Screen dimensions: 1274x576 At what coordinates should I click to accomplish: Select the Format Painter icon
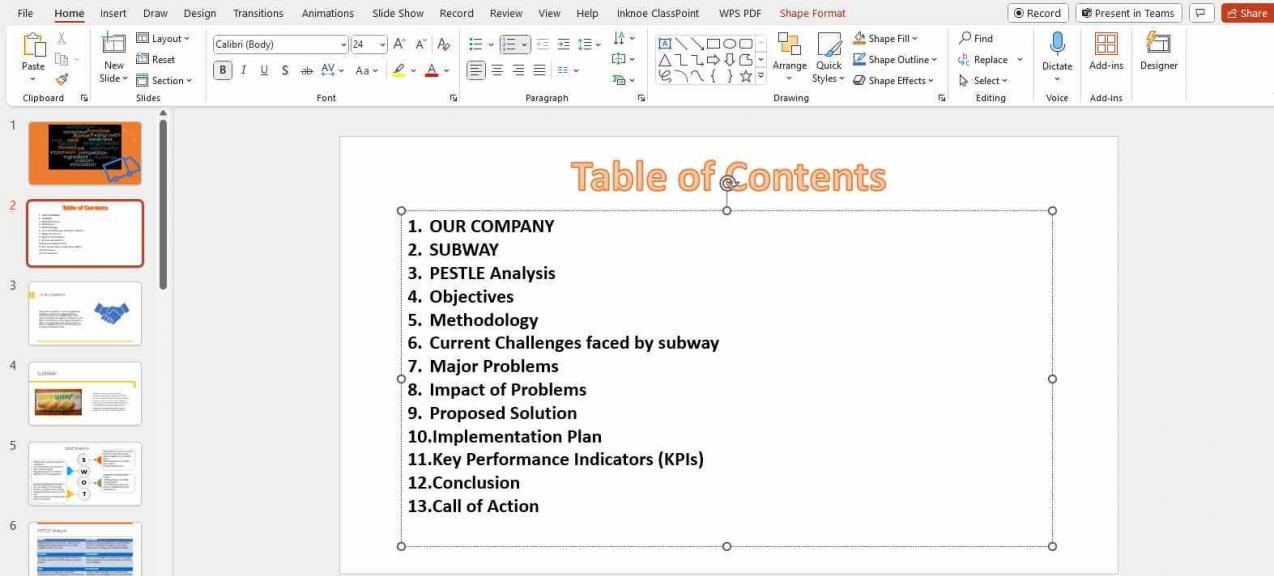pos(60,78)
